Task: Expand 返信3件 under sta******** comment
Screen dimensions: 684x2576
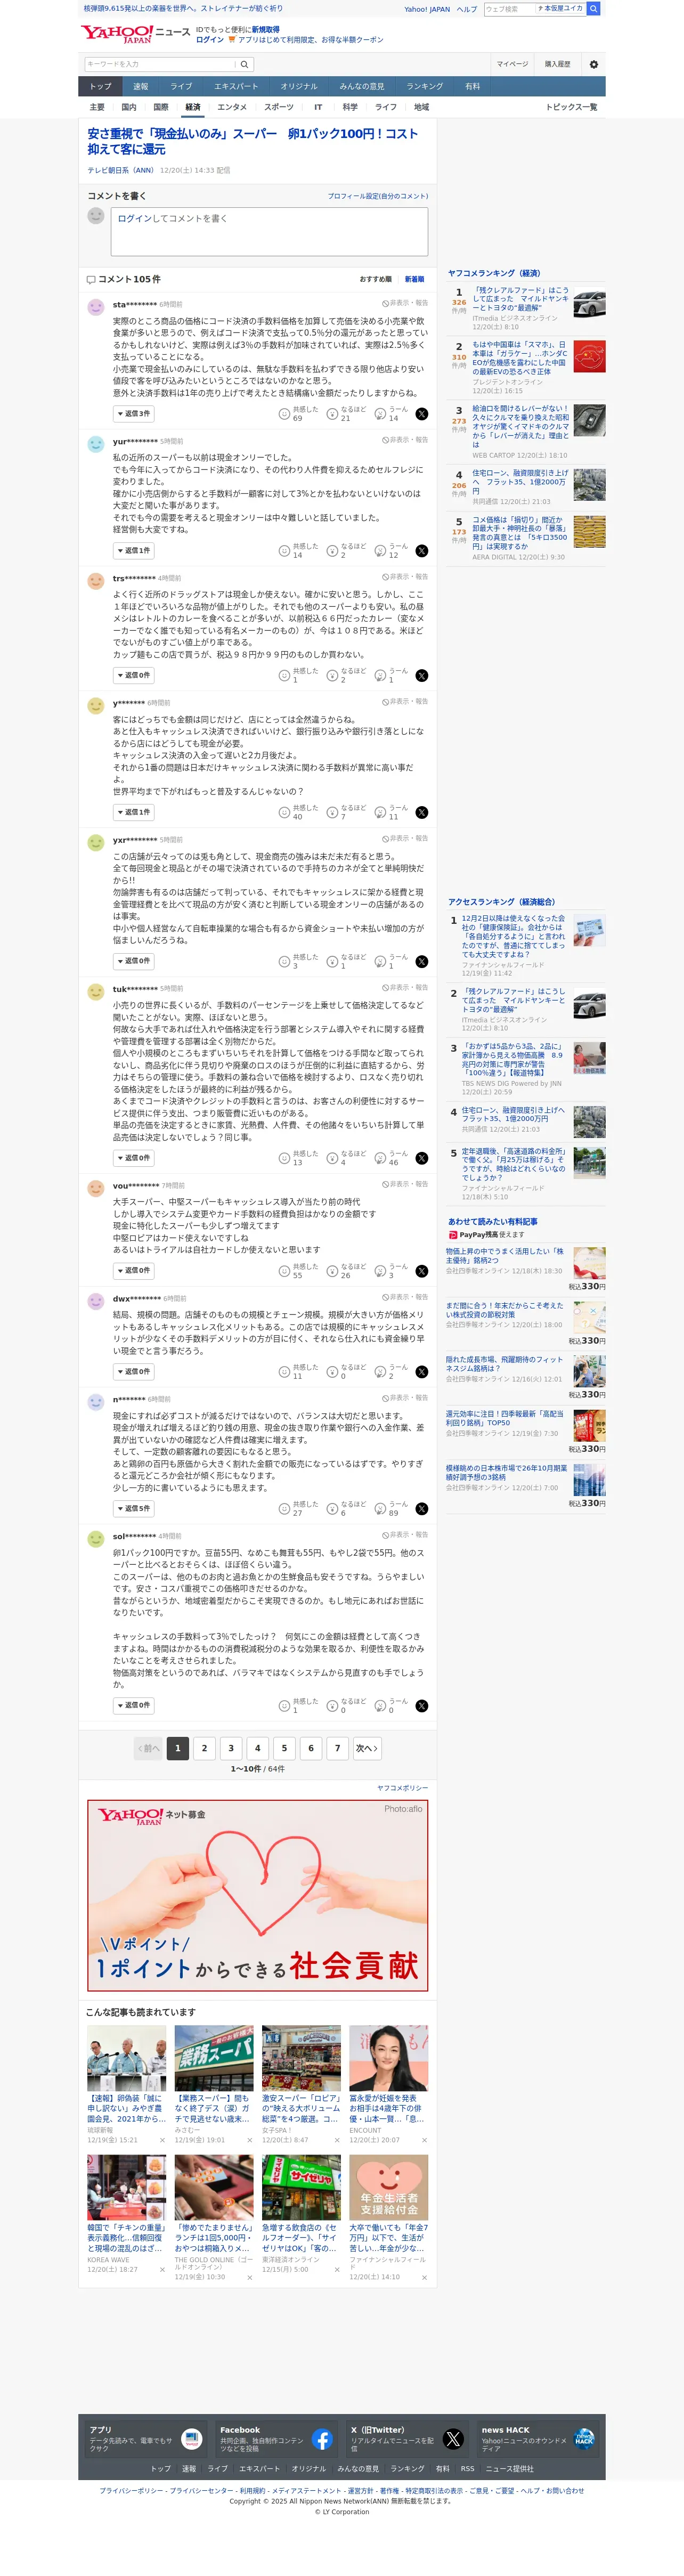Action: point(134,413)
